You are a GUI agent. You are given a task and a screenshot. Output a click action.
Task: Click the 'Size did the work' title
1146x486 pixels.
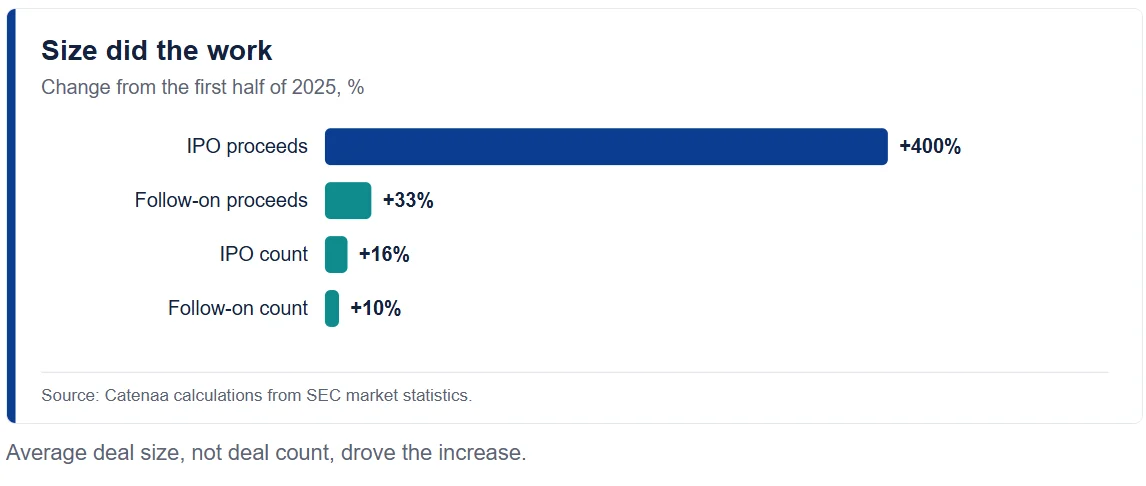coord(156,50)
